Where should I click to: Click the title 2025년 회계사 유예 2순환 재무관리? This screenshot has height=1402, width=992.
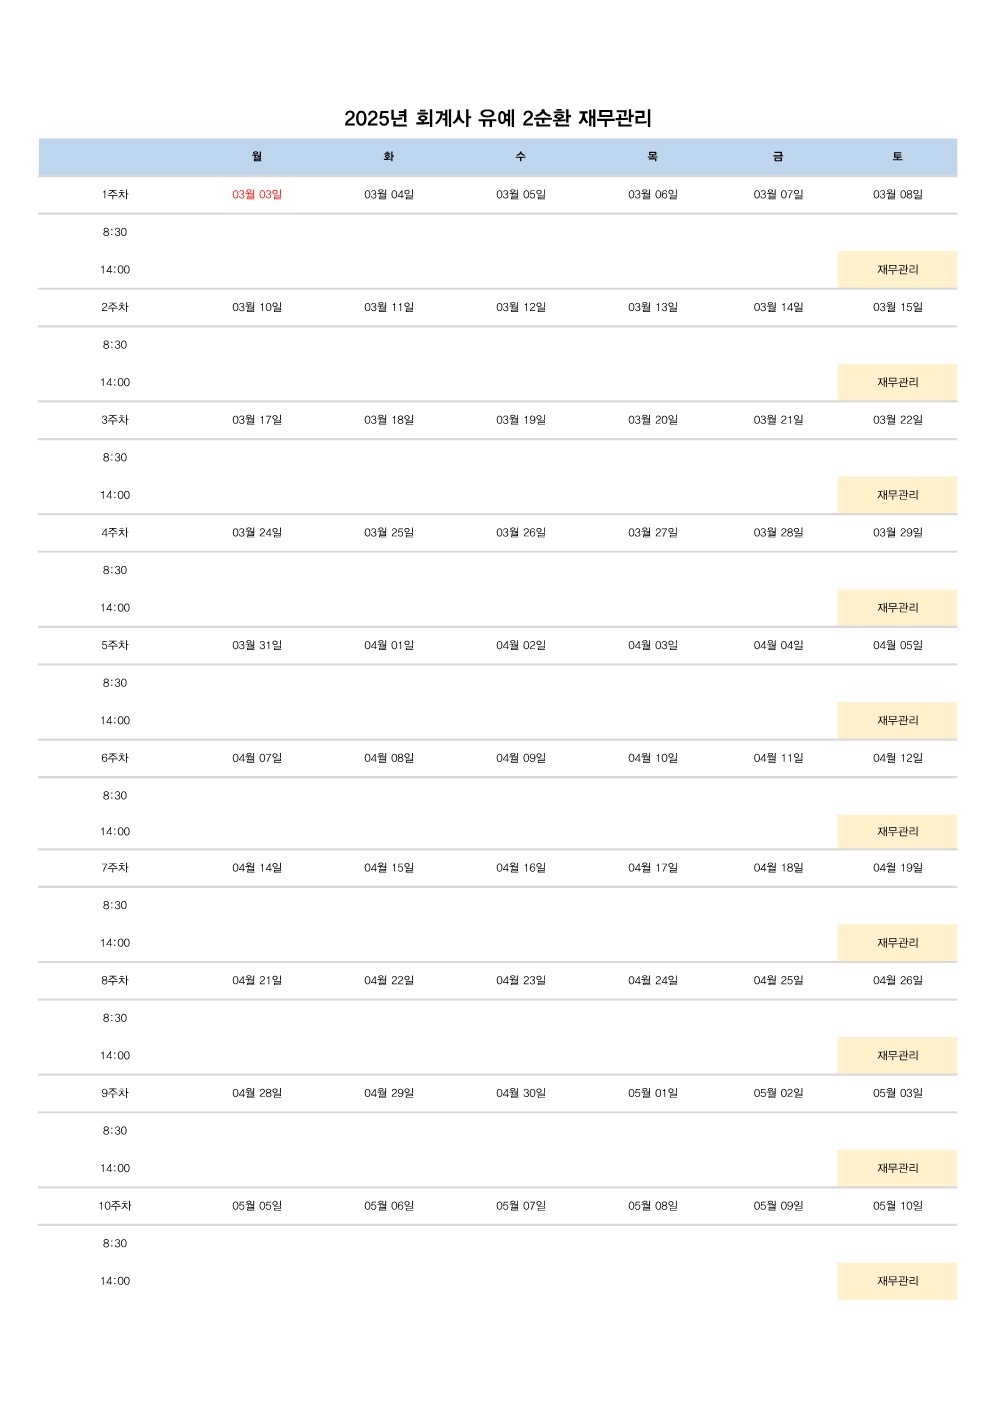coord(498,118)
